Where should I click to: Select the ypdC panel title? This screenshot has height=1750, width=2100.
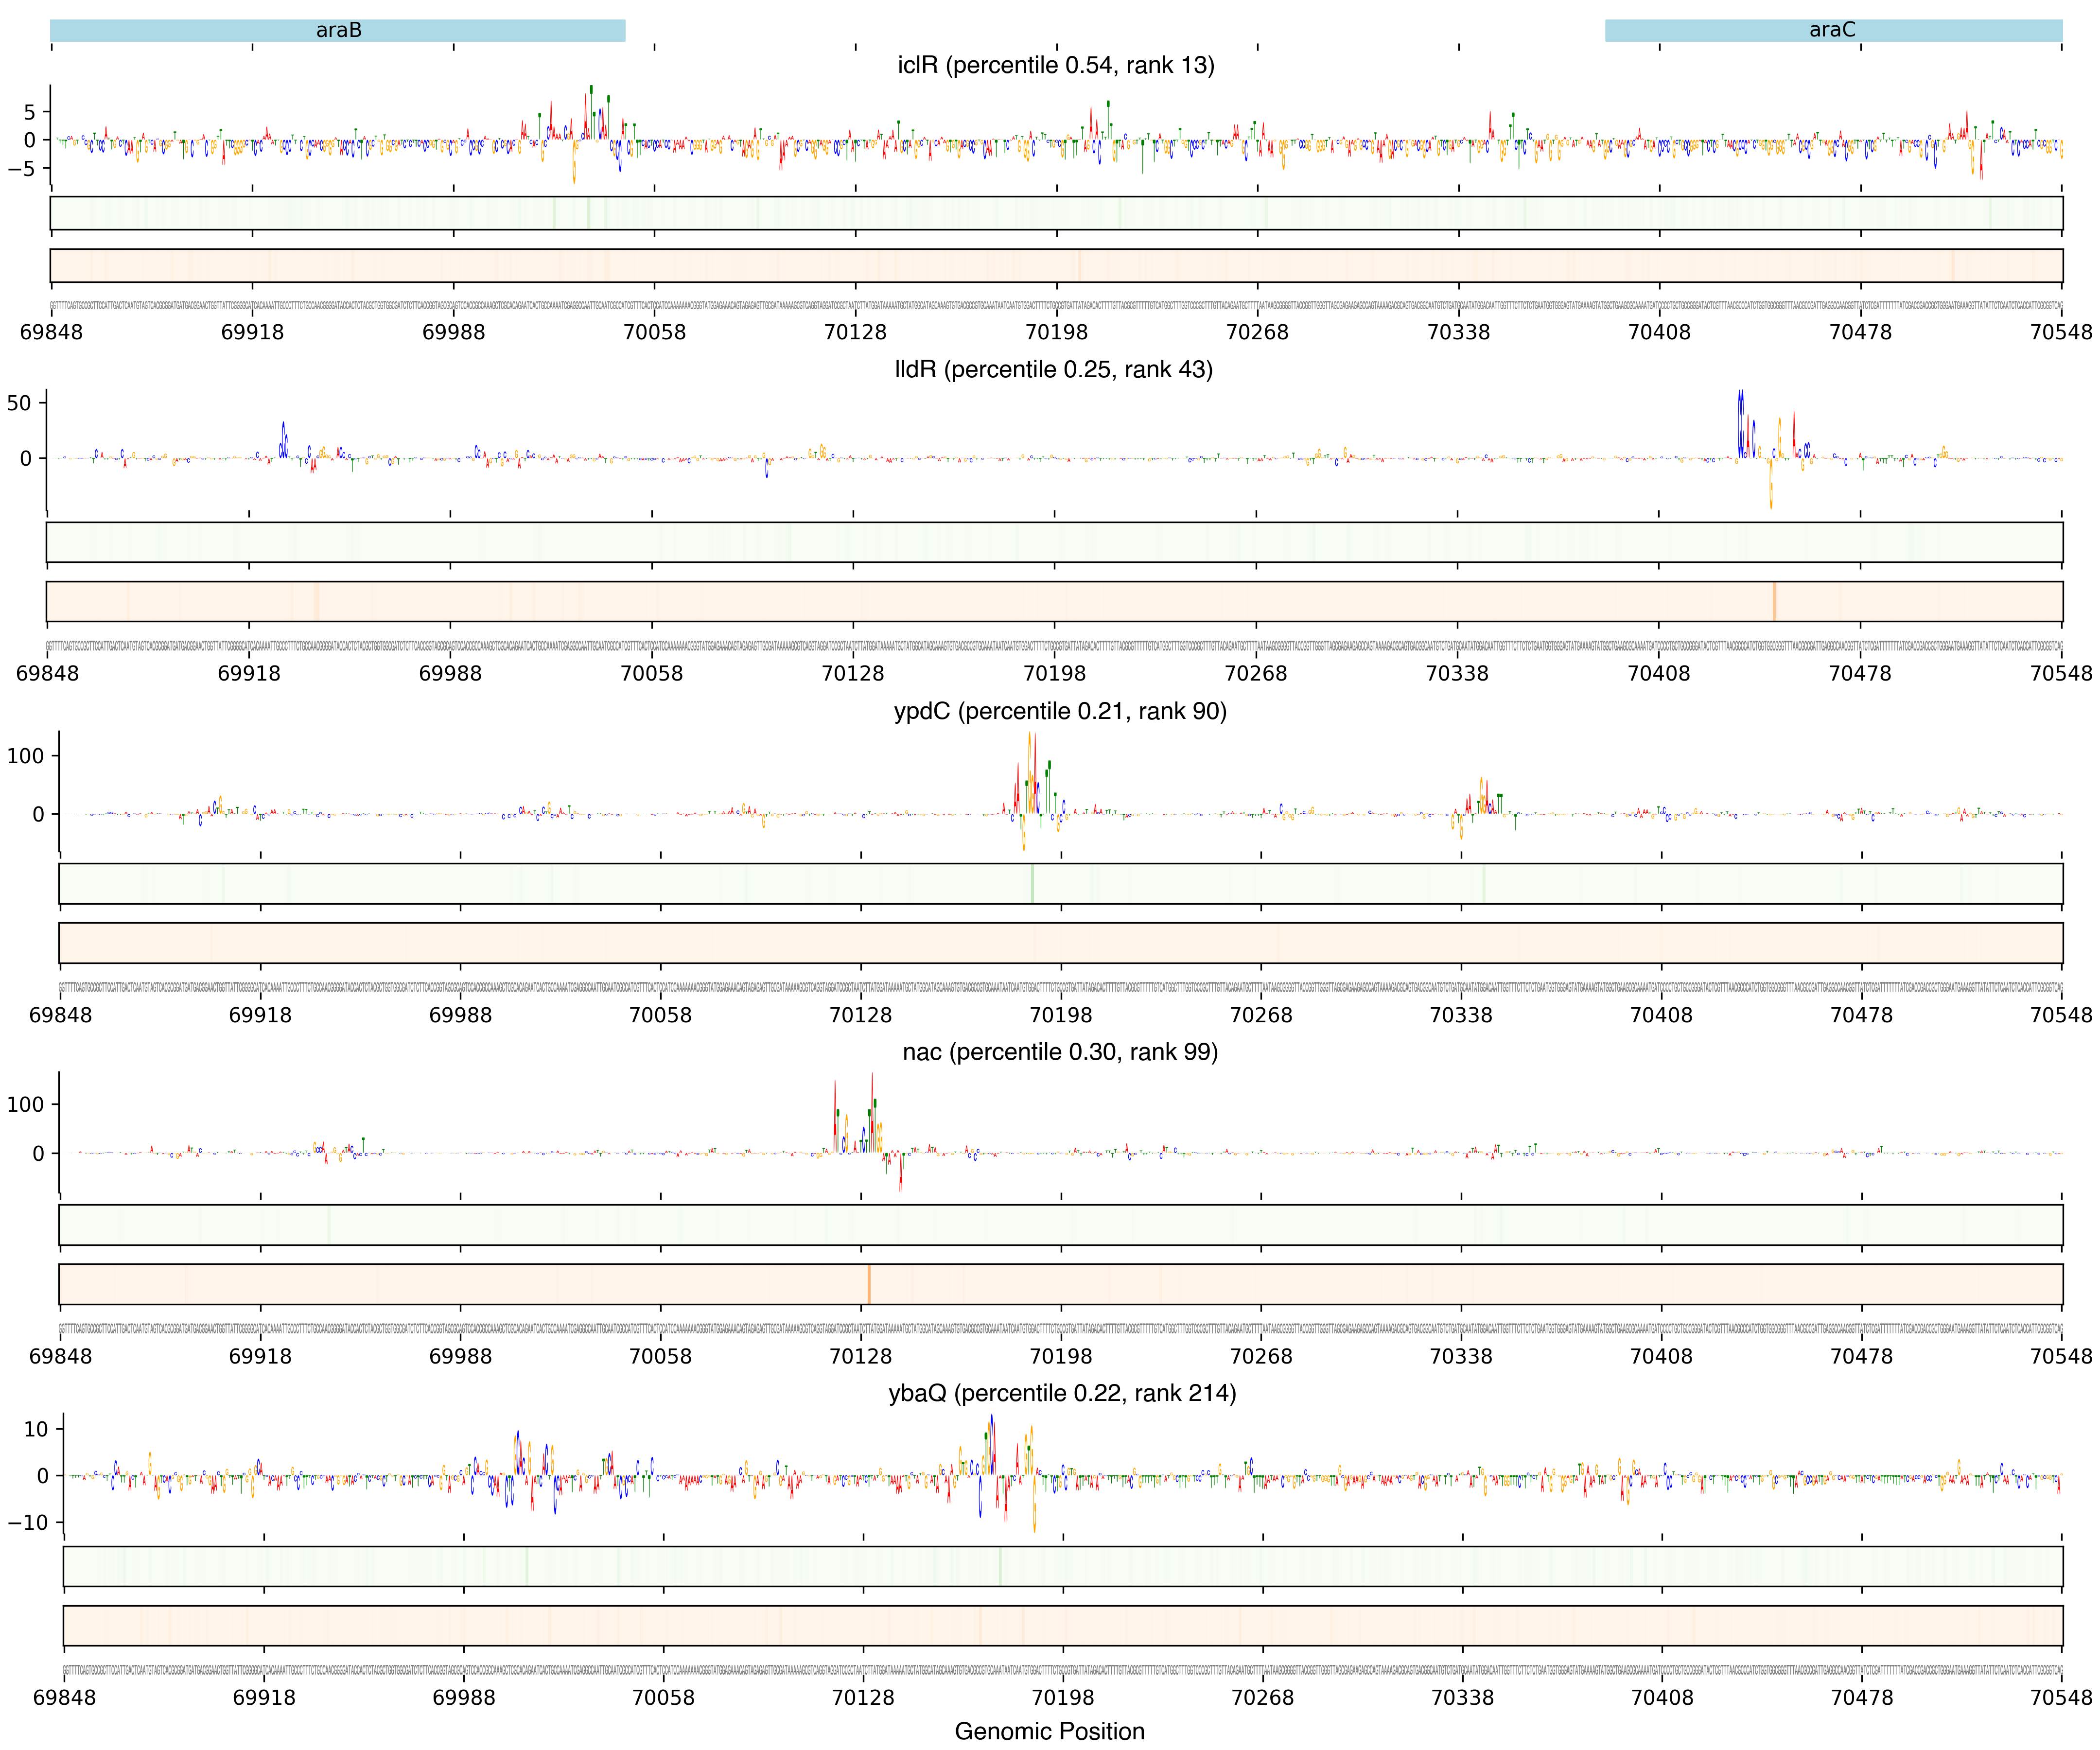(1060, 711)
